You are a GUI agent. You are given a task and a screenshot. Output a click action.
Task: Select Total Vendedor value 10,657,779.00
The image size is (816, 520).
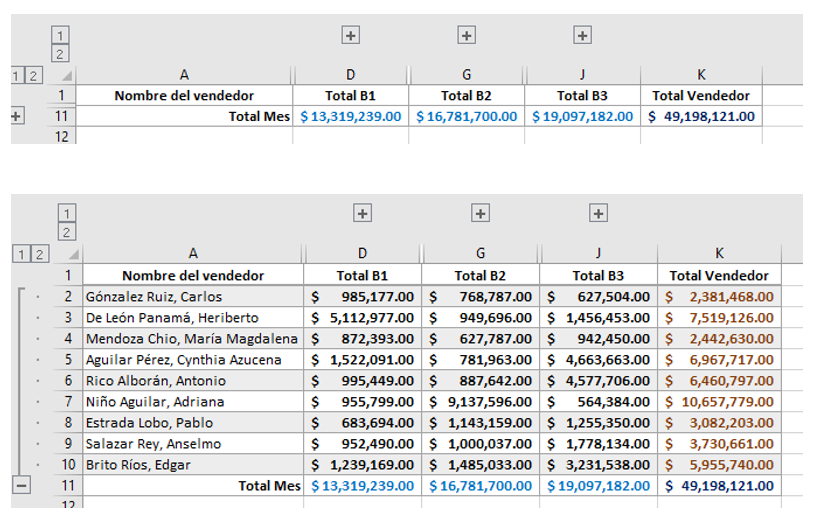click(719, 402)
